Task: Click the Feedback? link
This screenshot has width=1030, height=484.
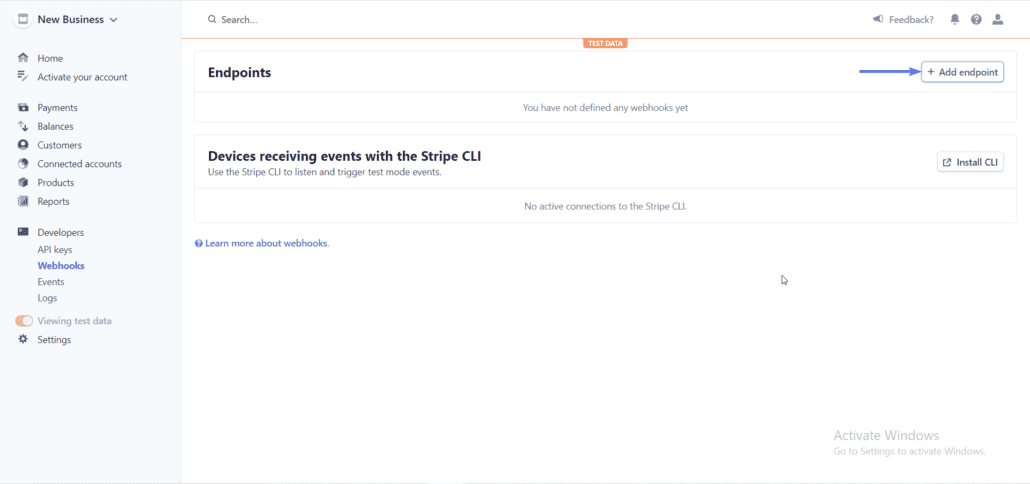Action: point(911,20)
